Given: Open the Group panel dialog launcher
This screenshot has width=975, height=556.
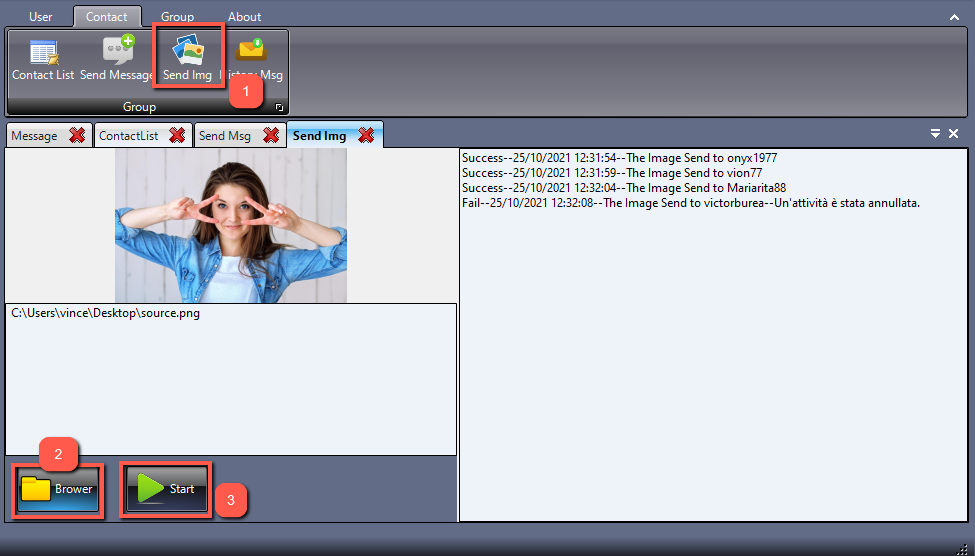Looking at the screenshot, I should pos(279,107).
